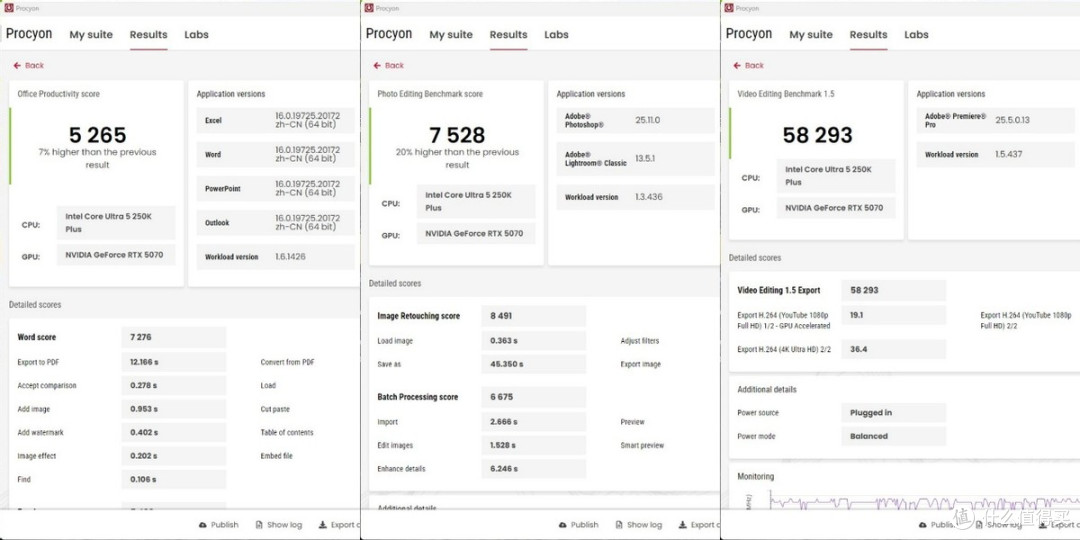Image resolution: width=1080 pixels, height=540 pixels.
Task: Select Image Retouching score 8 491
Action: (534, 316)
